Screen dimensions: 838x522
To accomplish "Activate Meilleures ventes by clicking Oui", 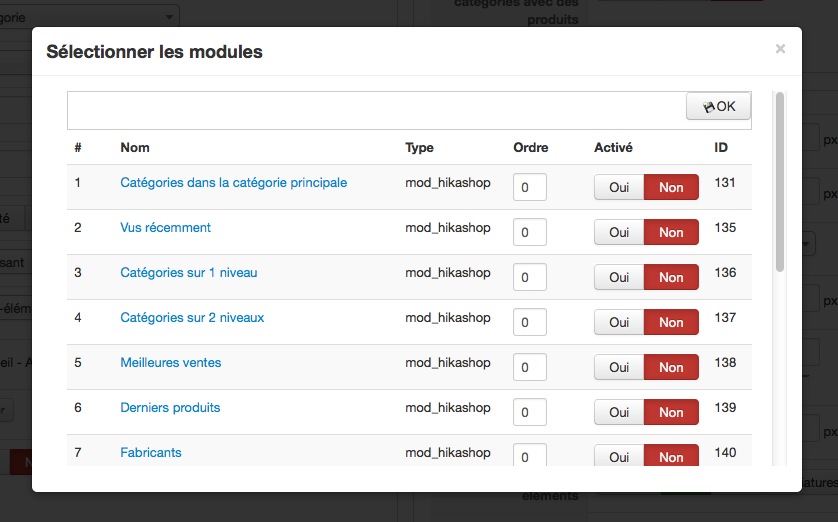I will pos(619,367).
